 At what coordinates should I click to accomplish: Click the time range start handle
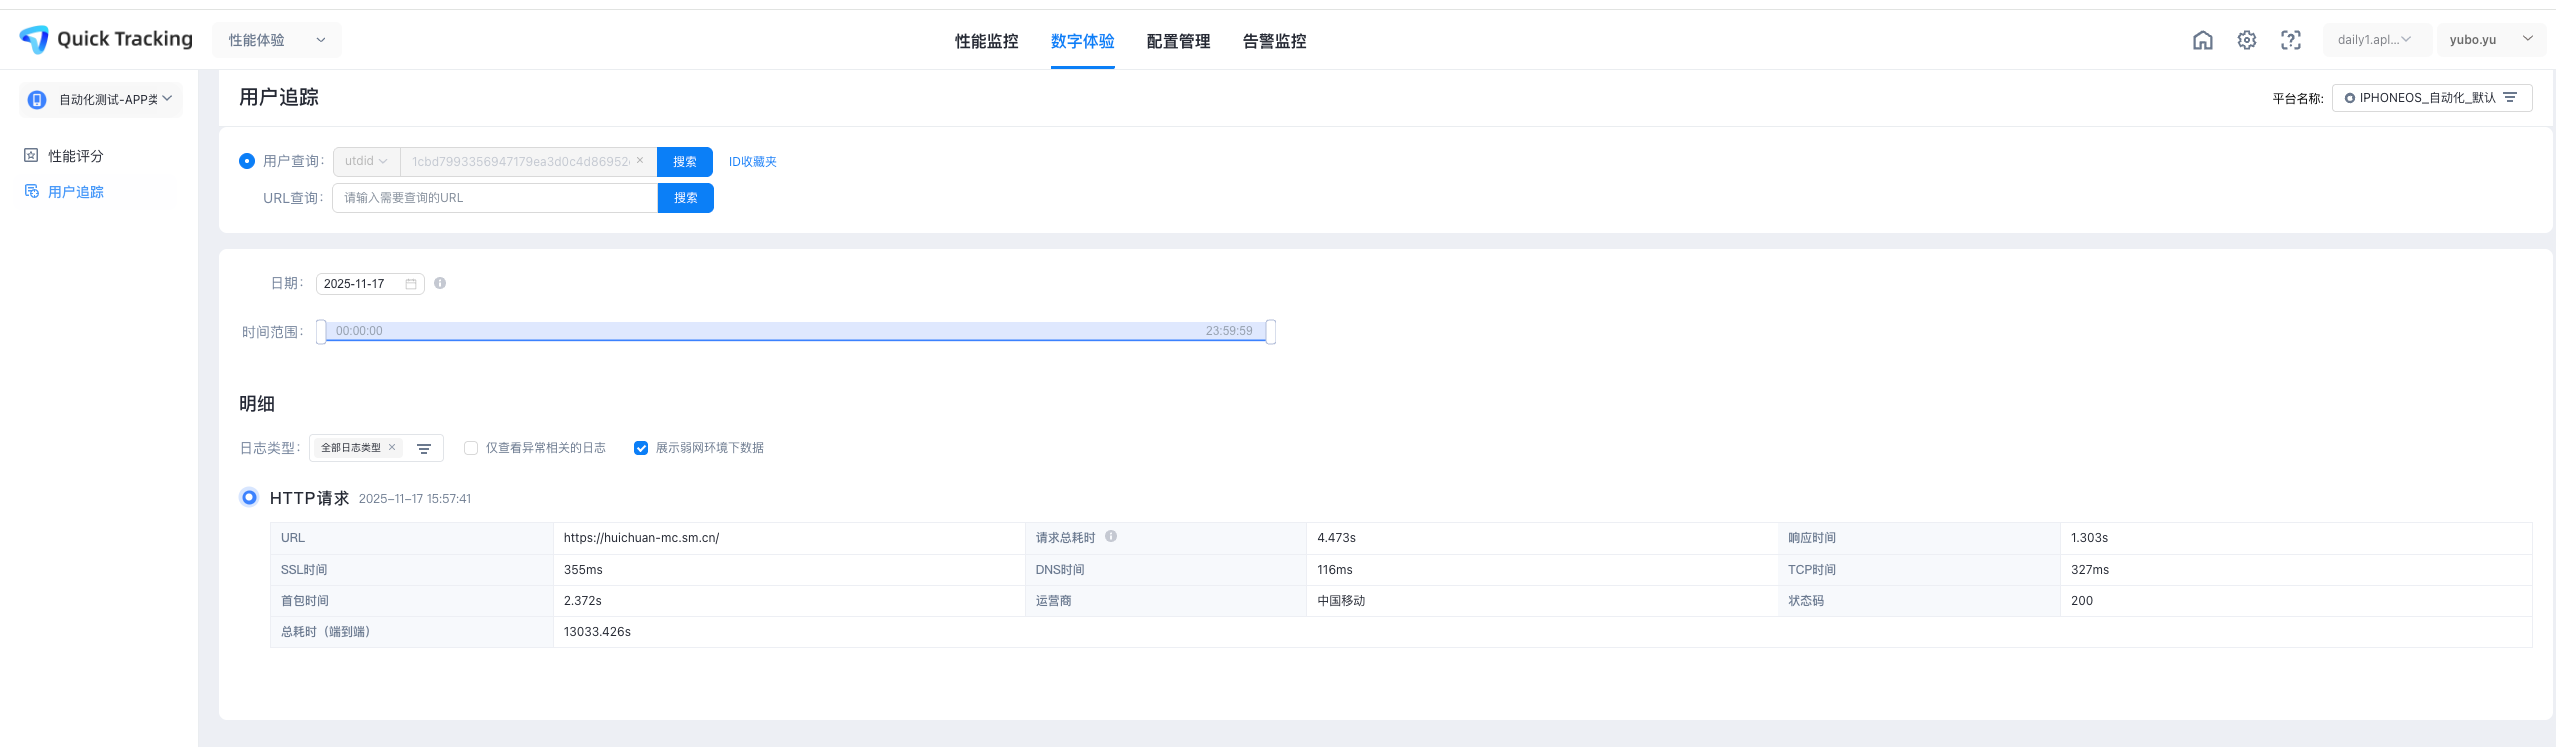[x=321, y=331]
